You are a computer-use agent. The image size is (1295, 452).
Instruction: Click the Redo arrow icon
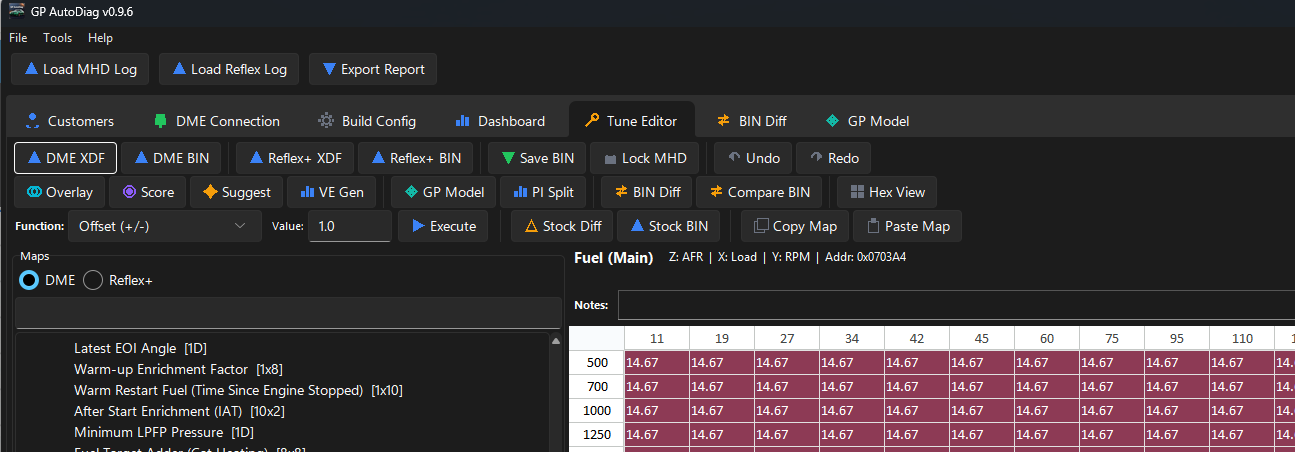pos(816,158)
